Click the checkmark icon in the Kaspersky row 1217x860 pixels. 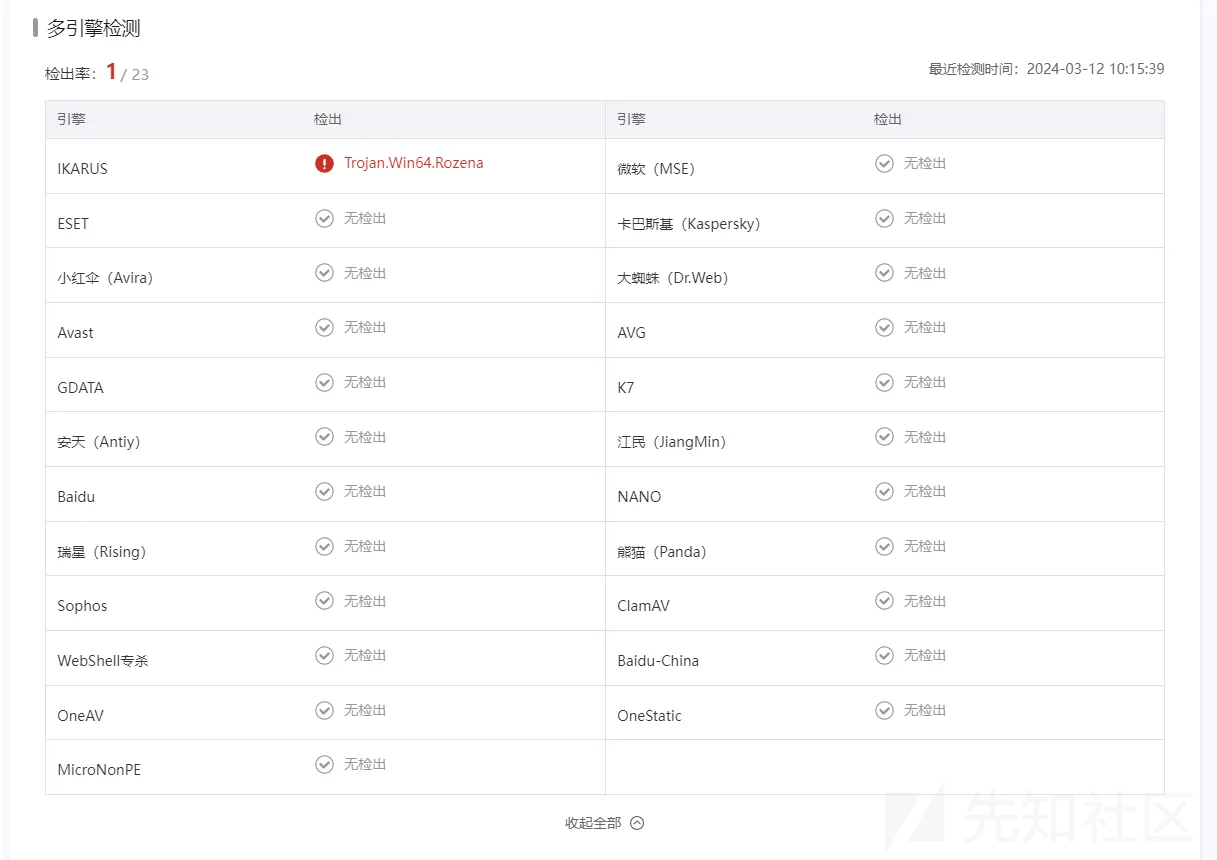click(x=884, y=218)
